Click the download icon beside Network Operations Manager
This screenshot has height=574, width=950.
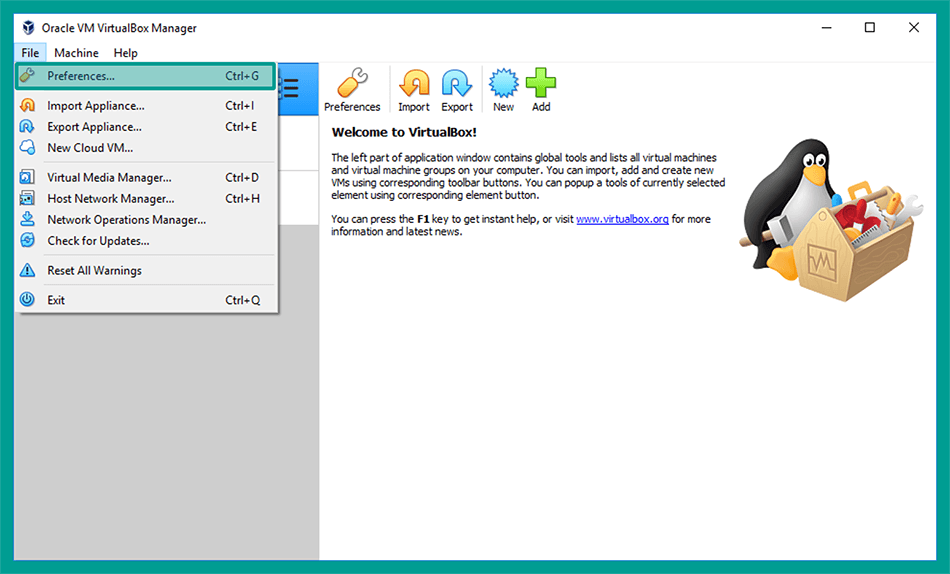click(x=27, y=219)
